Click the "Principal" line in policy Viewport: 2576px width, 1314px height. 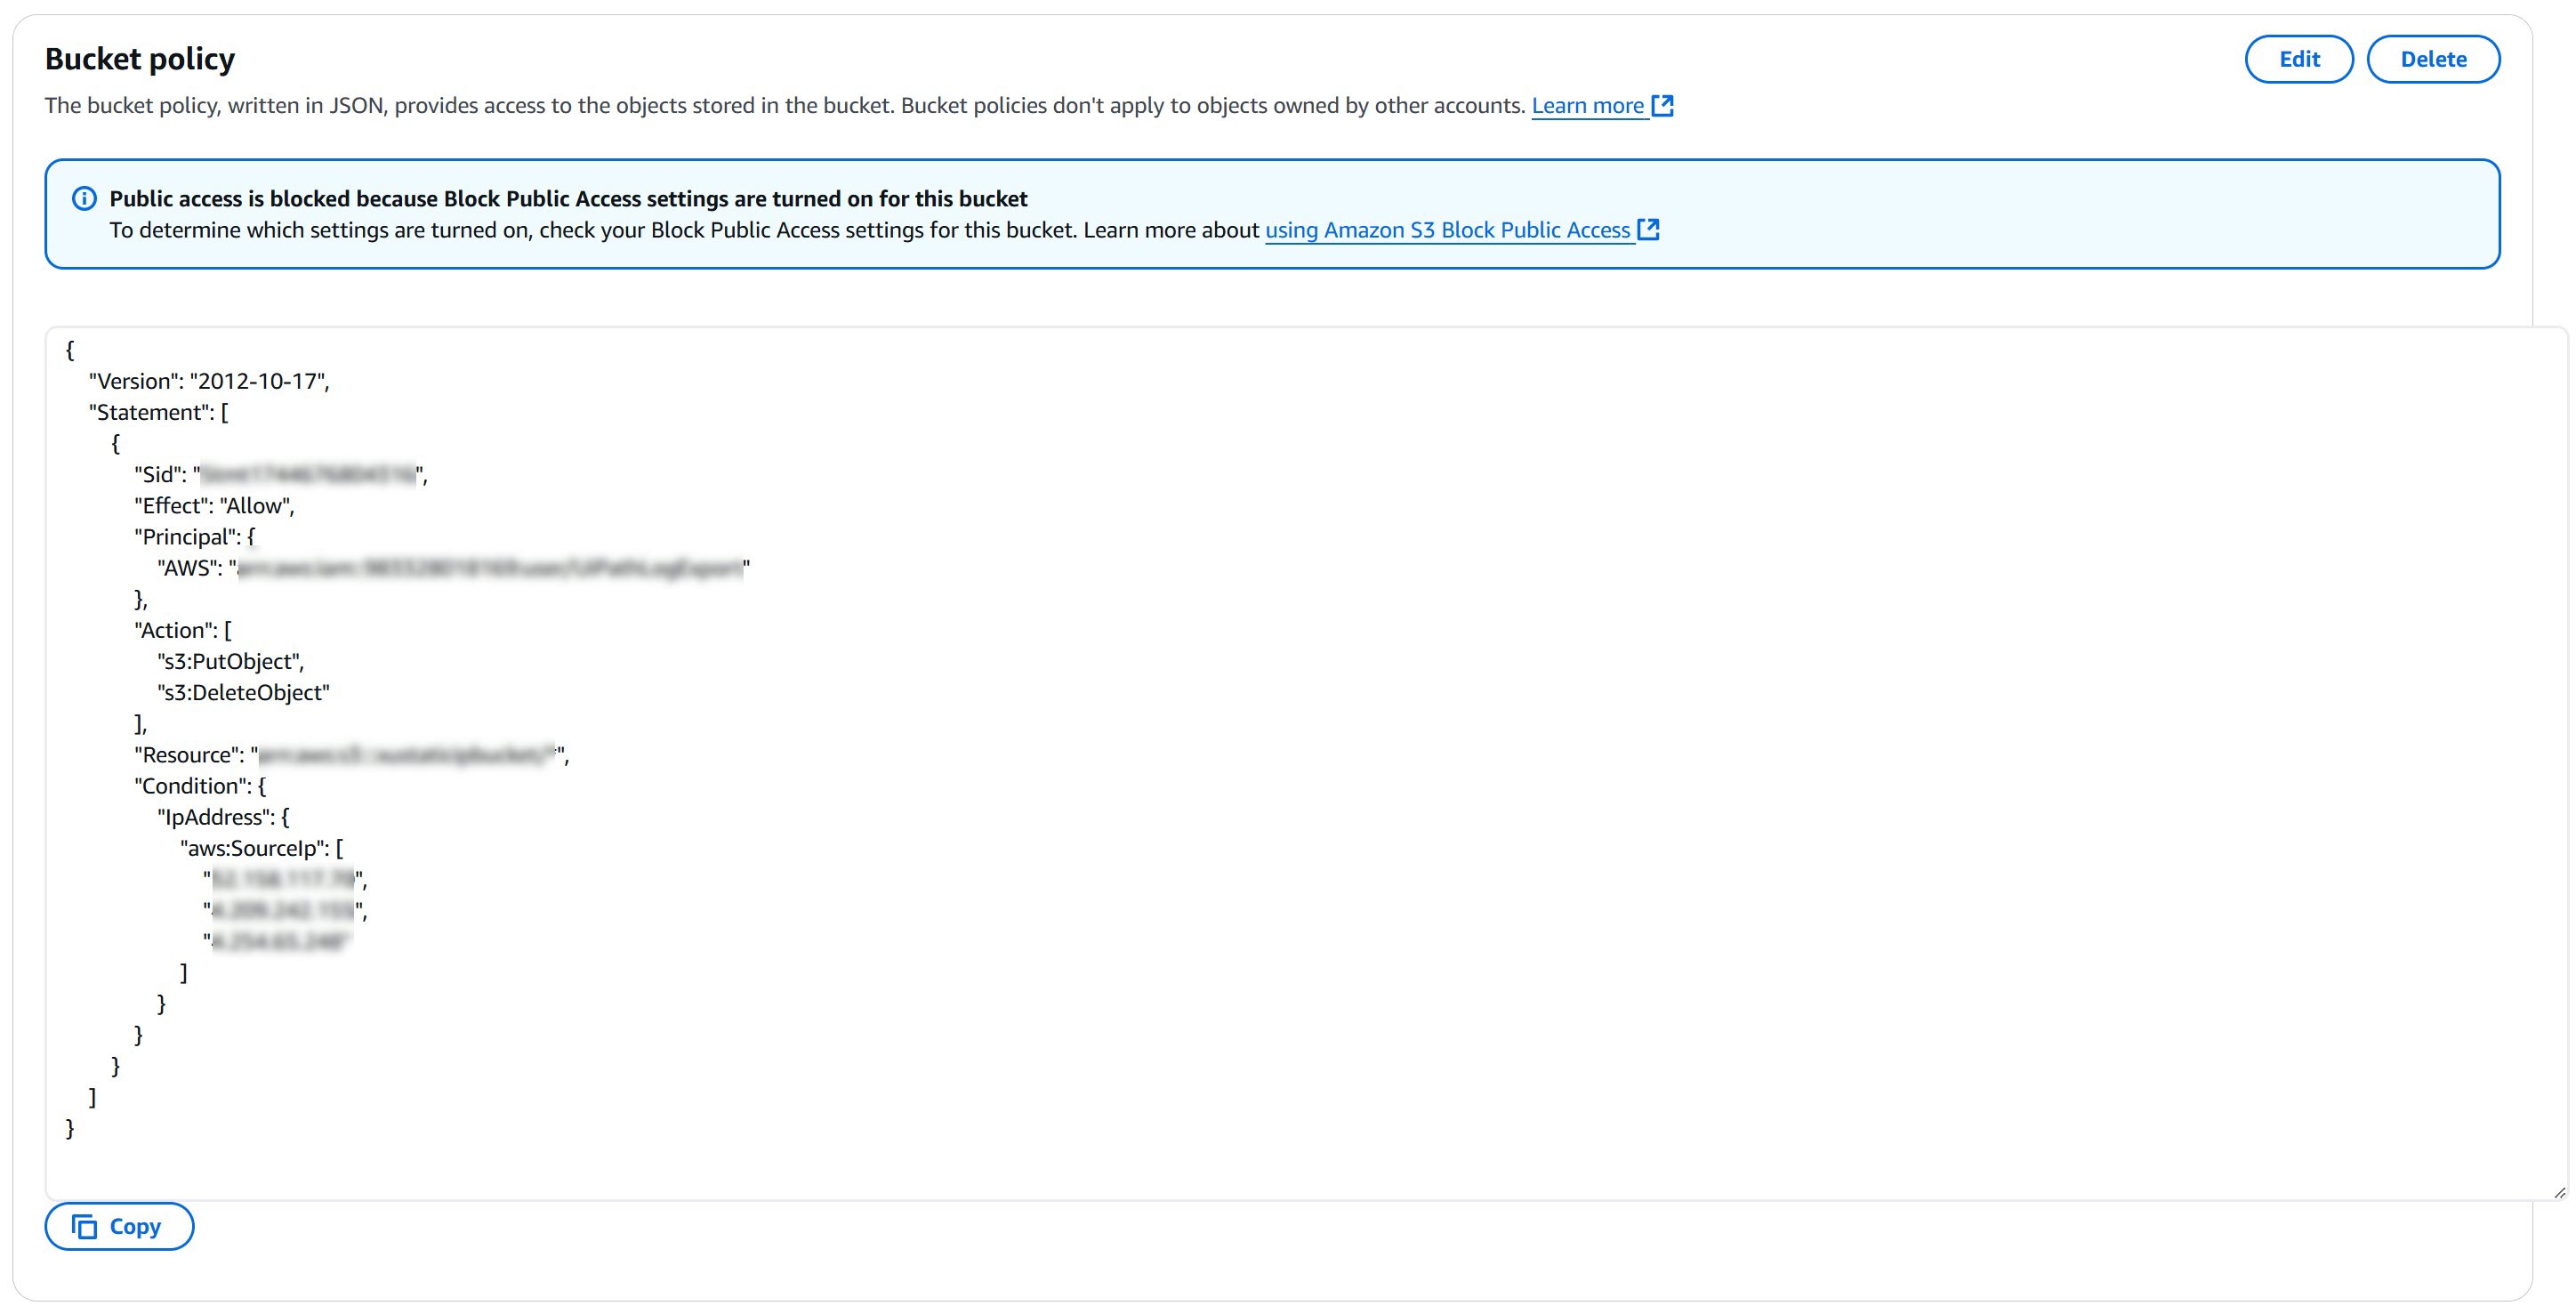194,537
